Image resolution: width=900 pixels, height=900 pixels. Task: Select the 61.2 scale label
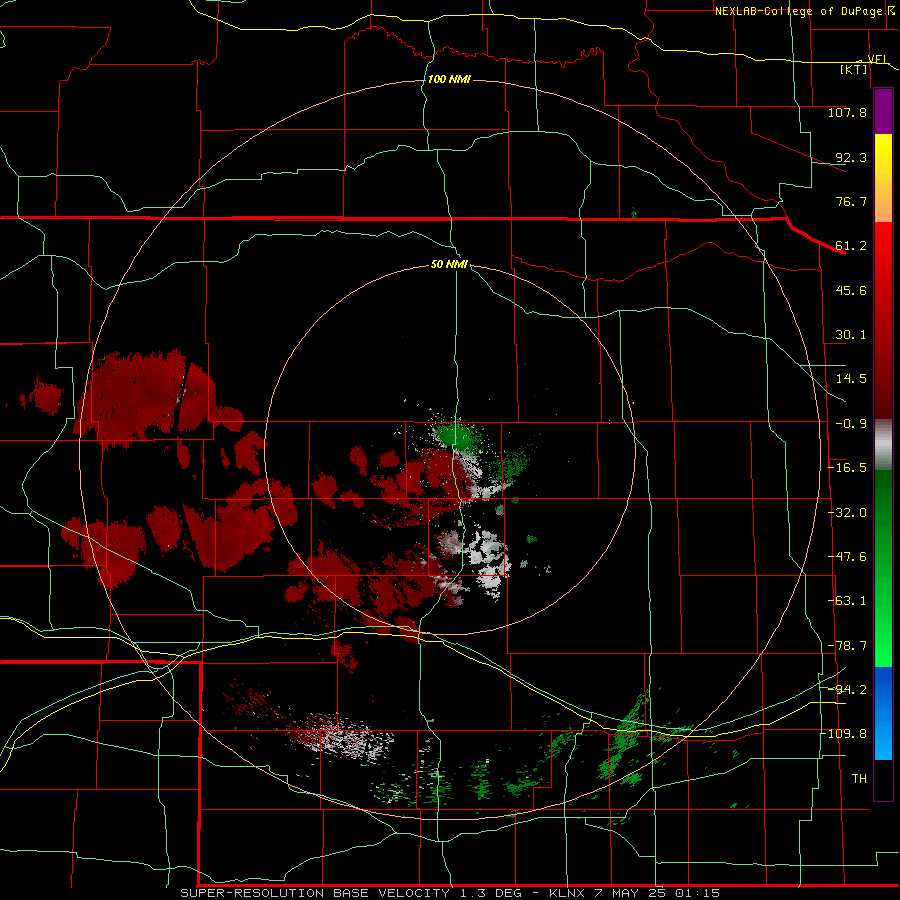click(x=851, y=246)
